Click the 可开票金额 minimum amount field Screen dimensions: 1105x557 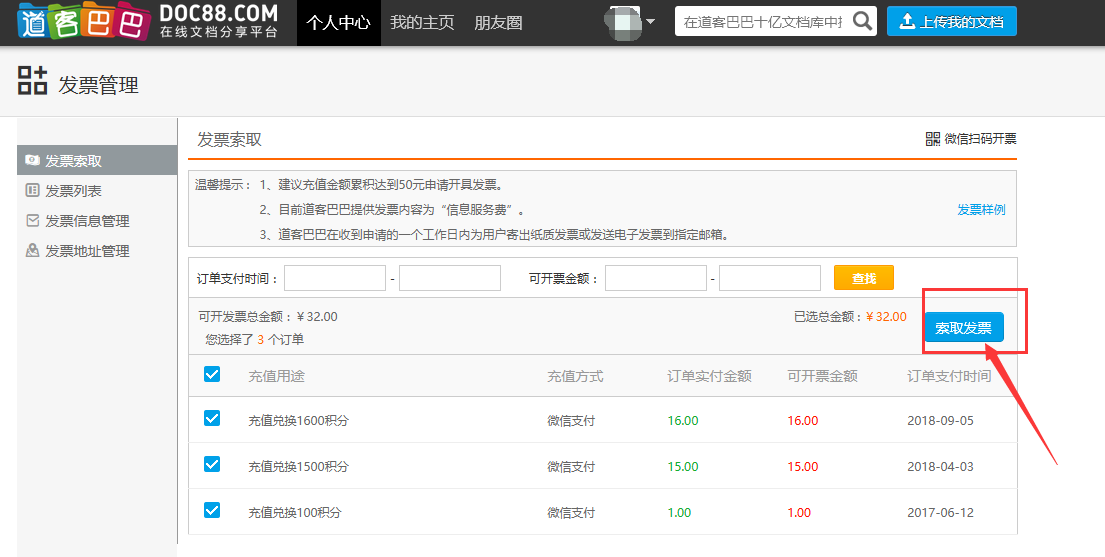click(655, 278)
